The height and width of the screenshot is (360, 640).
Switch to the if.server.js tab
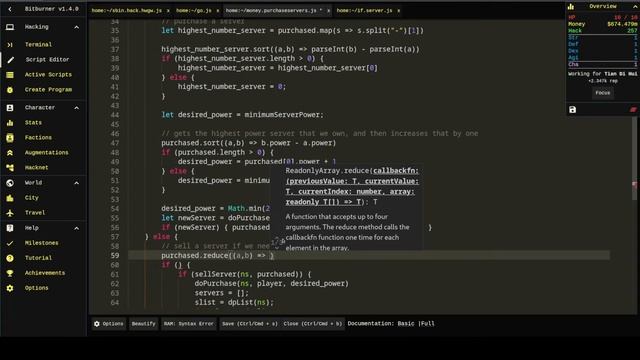[364, 11]
